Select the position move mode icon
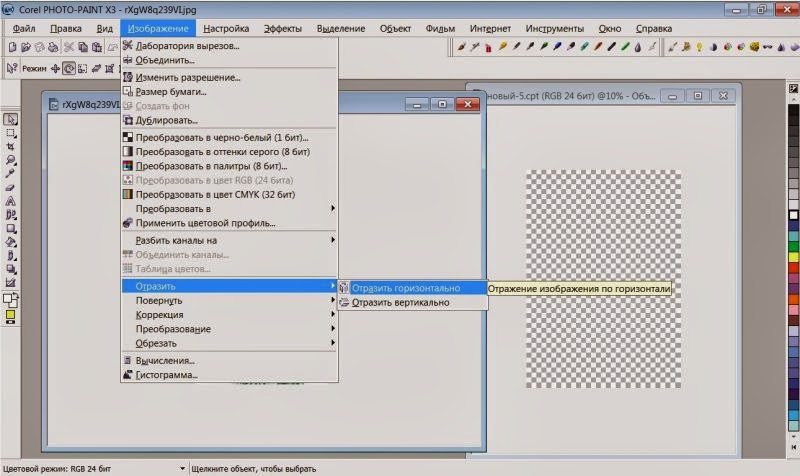Image resolution: width=800 pixels, height=476 pixels. pyautogui.click(x=55, y=68)
